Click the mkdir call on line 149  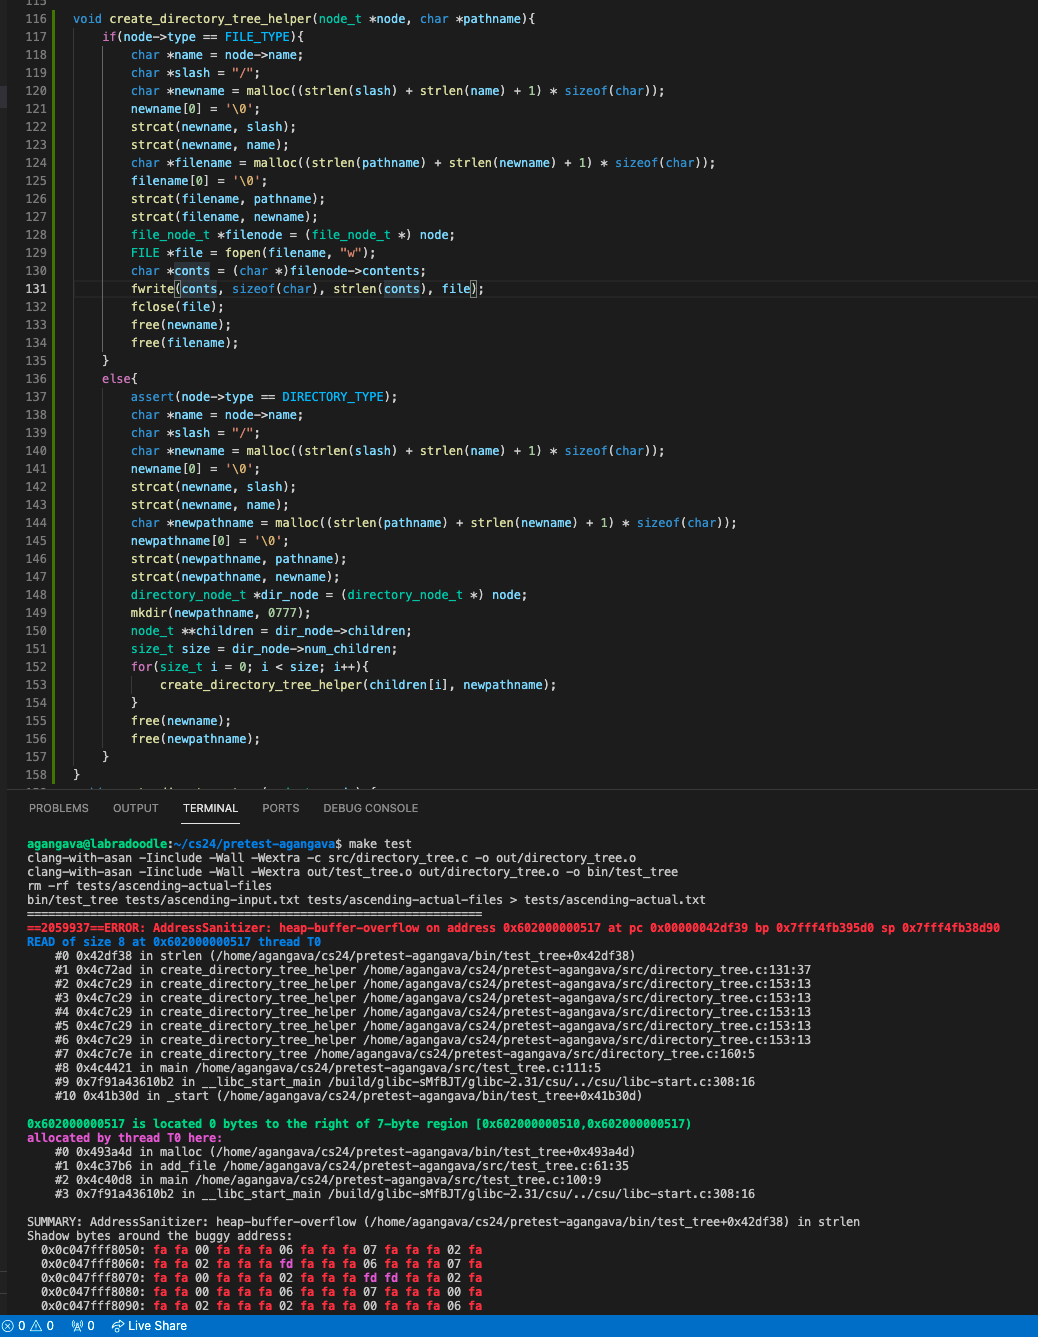coord(148,613)
